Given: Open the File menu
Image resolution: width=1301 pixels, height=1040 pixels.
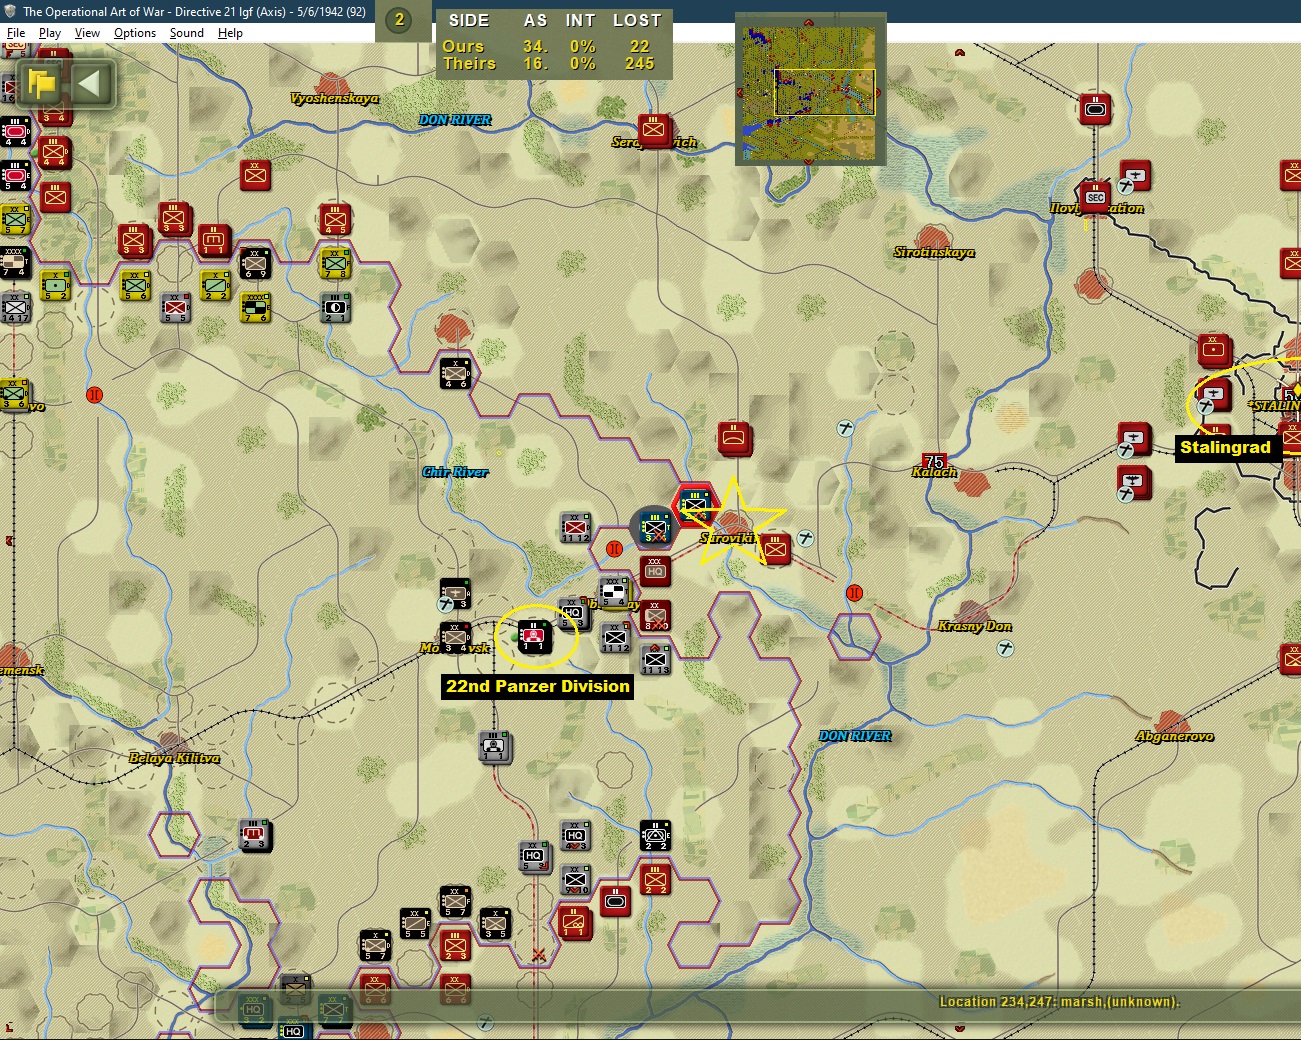Looking at the screenshot, I should 16,33.
